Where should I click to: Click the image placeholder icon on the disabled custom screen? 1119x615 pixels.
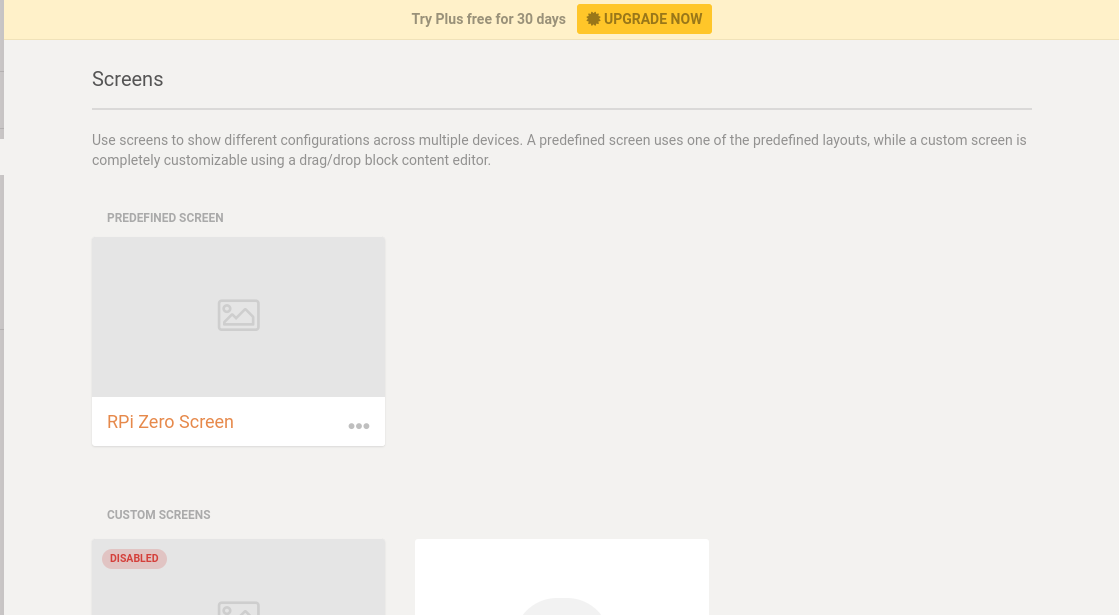(238, 608)
